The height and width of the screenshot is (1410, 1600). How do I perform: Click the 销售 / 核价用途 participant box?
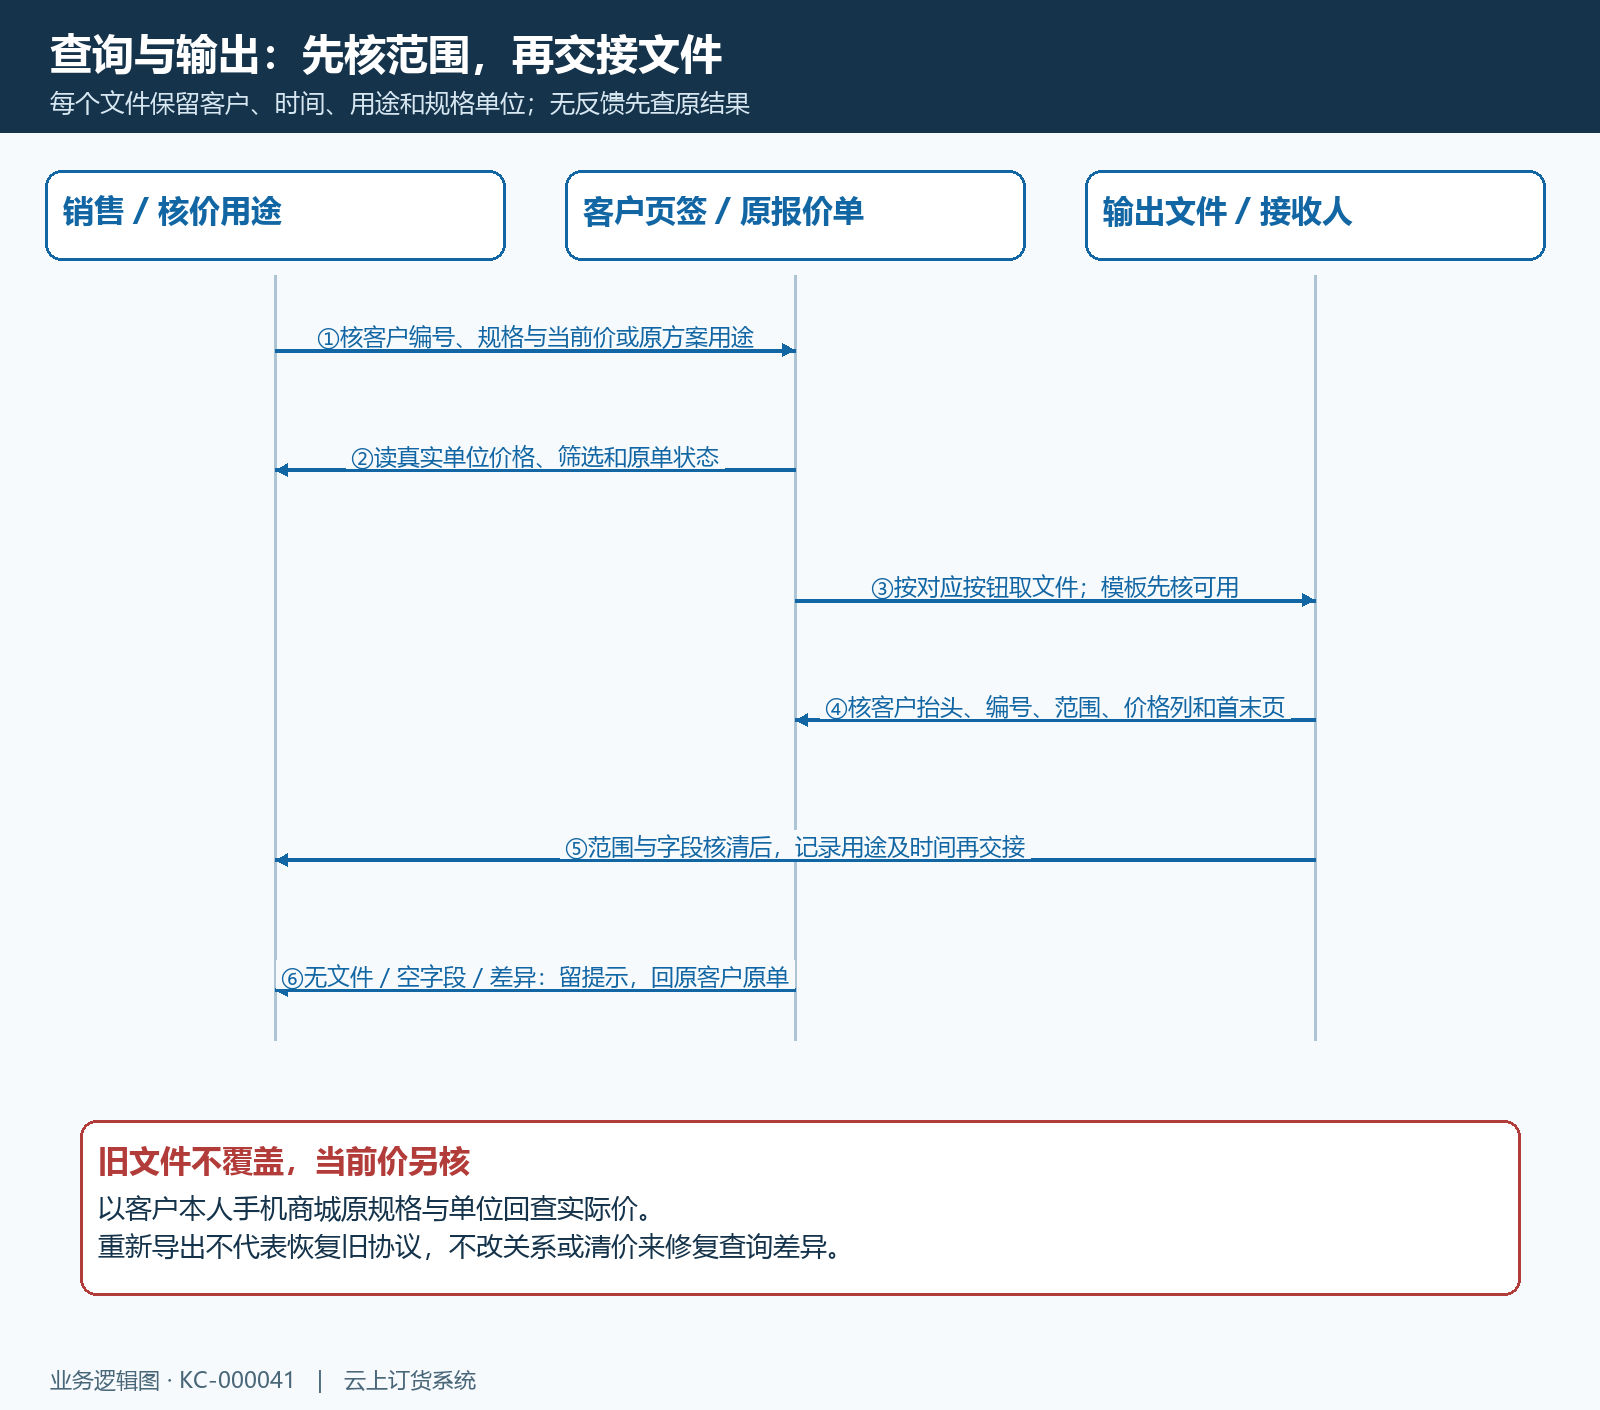pos(275,215)
